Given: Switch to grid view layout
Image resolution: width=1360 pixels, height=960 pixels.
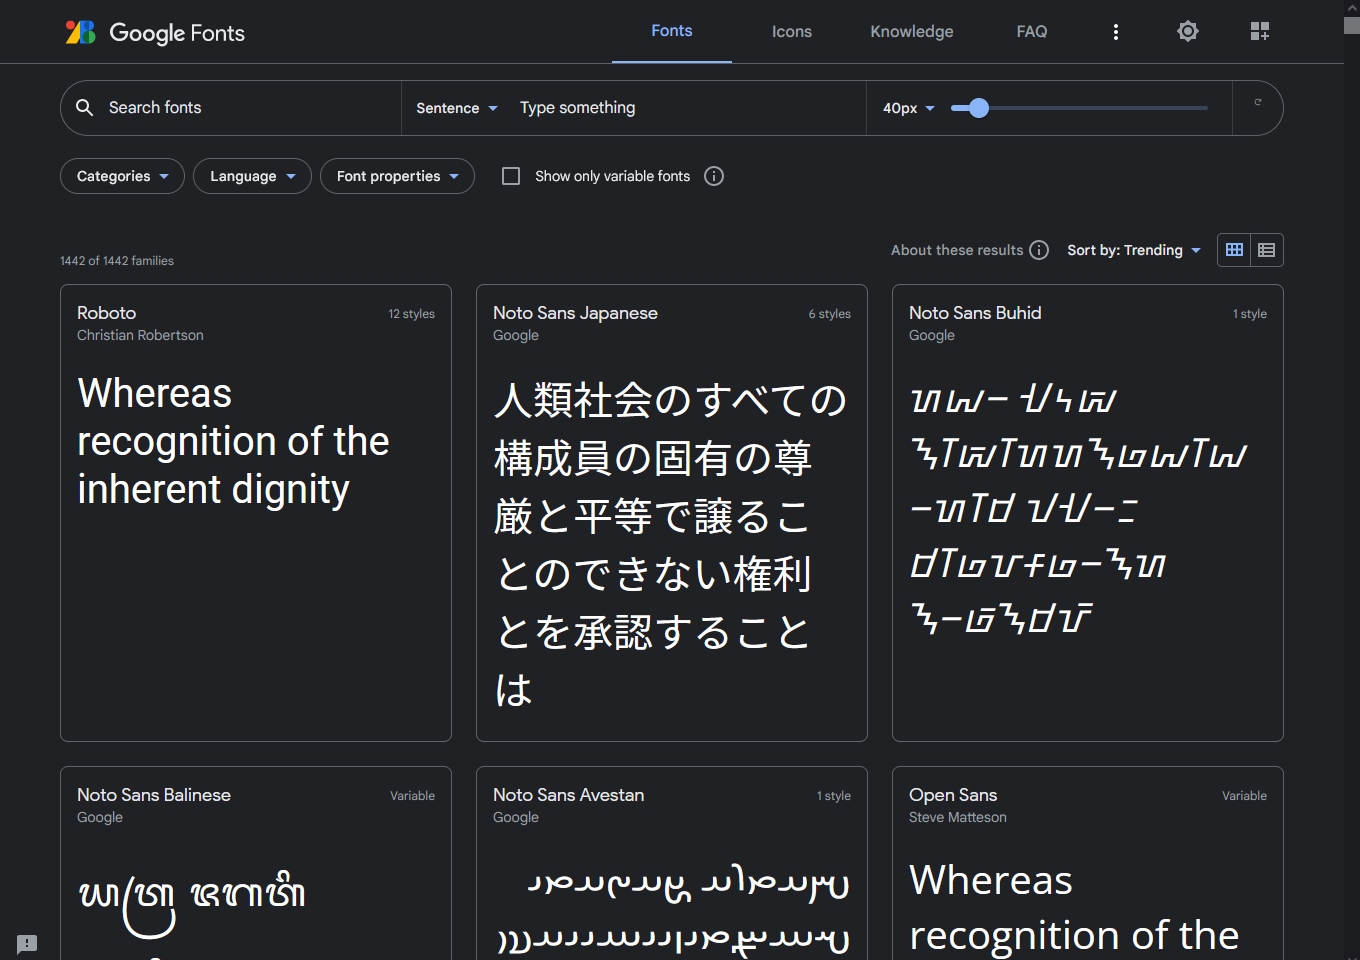Looking at the screenshot, I should 1234,250.
